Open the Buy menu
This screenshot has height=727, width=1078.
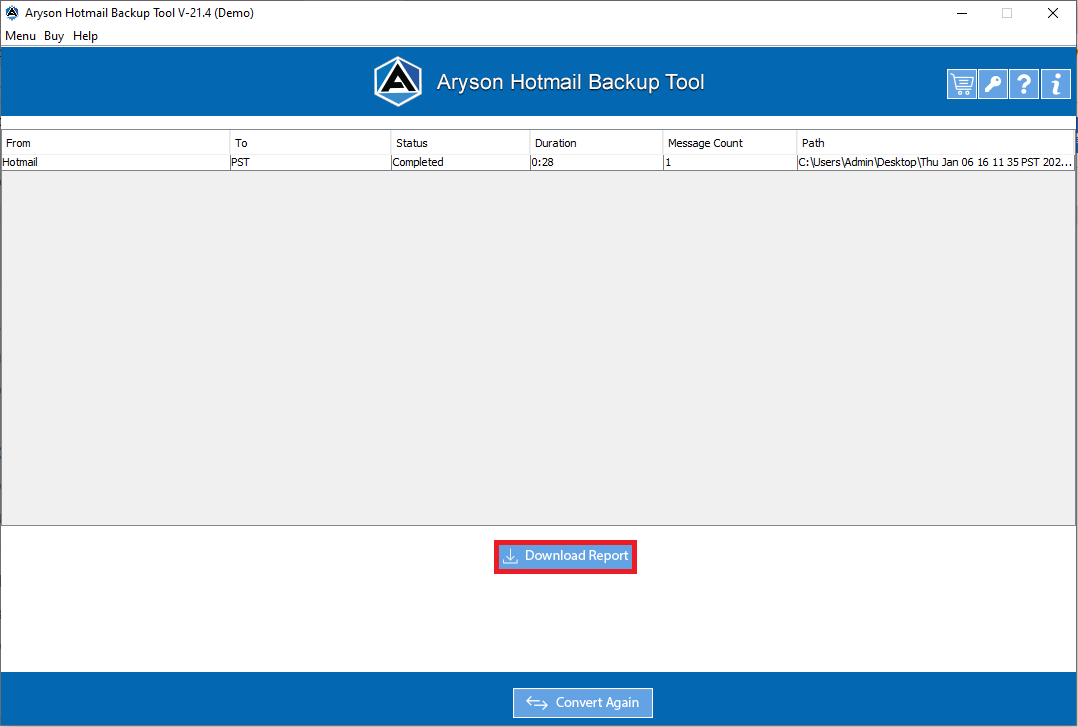point(54,36)
